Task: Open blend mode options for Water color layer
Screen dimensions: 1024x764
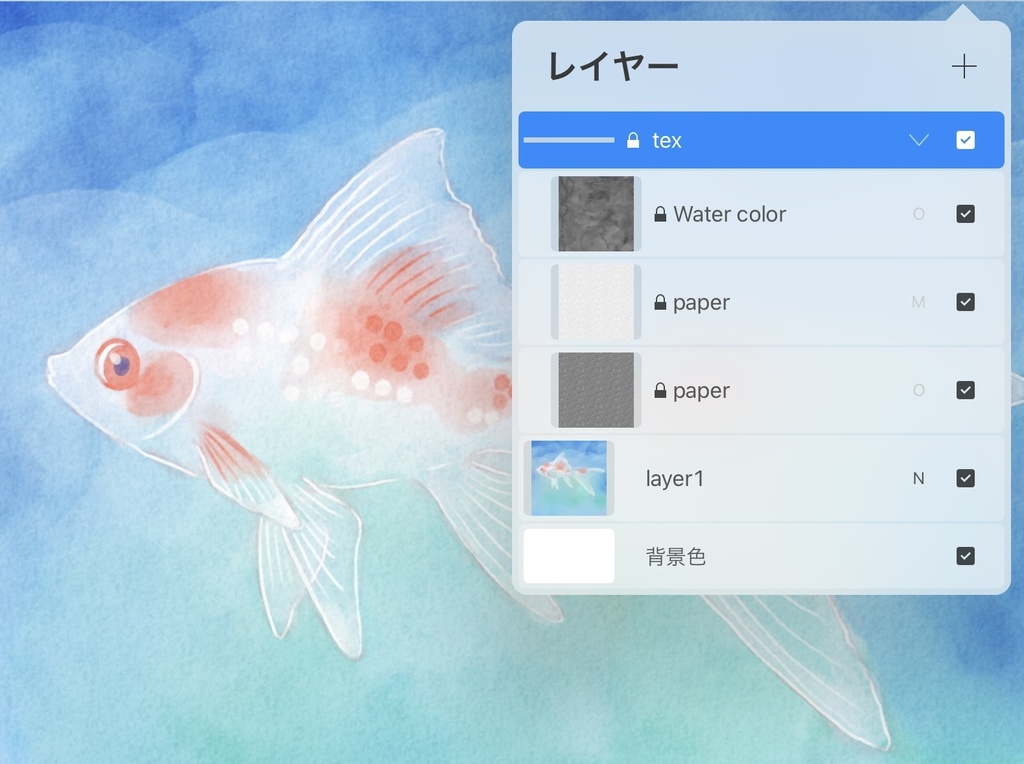Action: coord(919,214)
